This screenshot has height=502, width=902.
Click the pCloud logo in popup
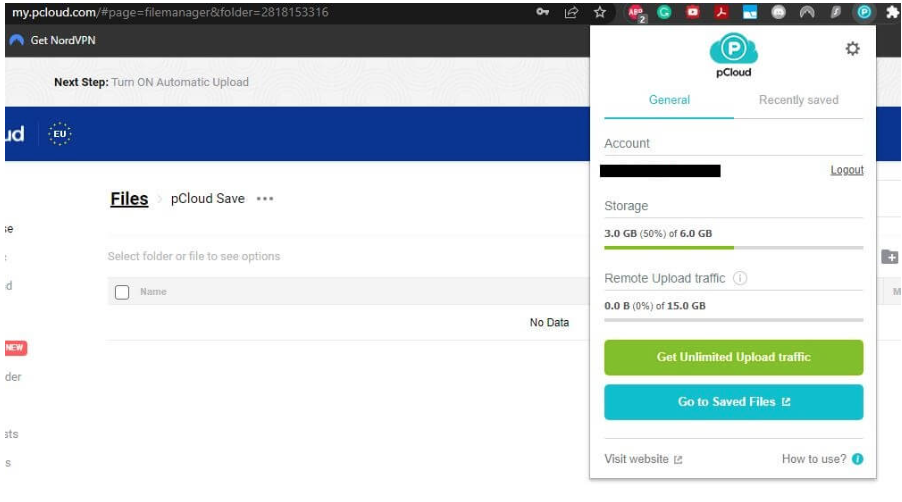733,55
